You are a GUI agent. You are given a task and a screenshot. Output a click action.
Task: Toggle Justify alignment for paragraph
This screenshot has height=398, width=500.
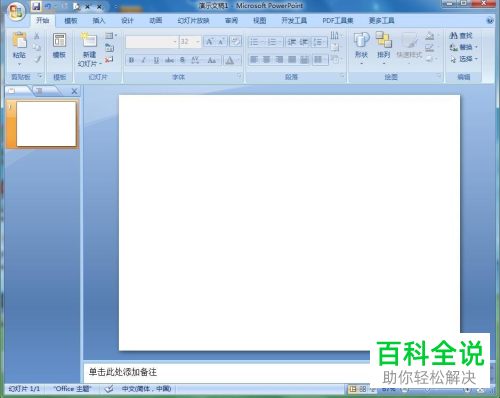(292, 60)
